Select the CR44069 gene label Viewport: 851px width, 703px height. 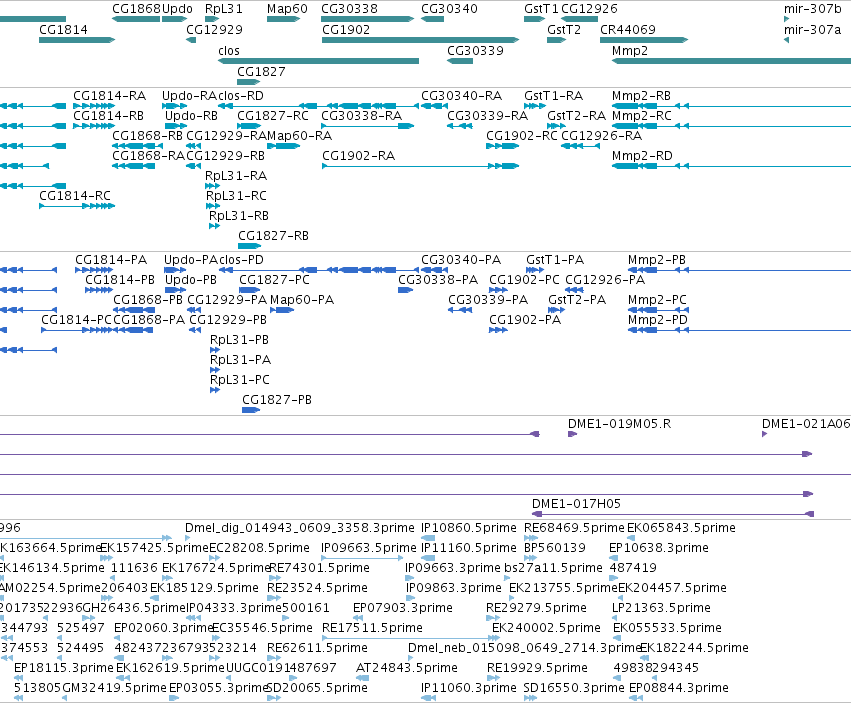(628, 29)
